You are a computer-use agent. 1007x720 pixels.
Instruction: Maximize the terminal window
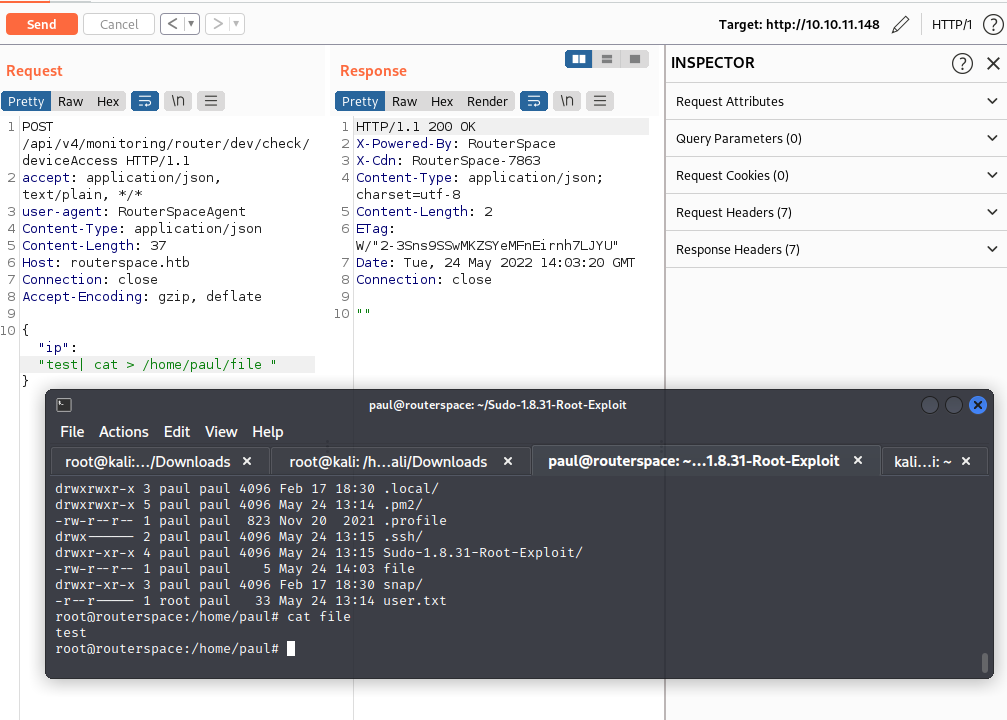tap(954, 405)
